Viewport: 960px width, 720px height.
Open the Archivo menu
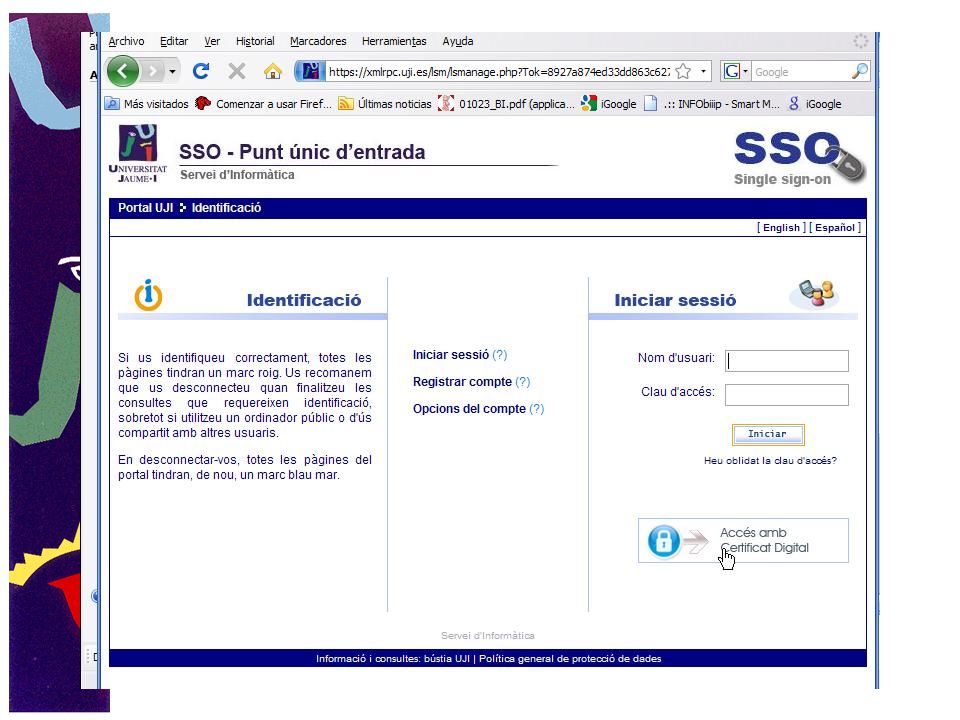[x=126, y=41]
